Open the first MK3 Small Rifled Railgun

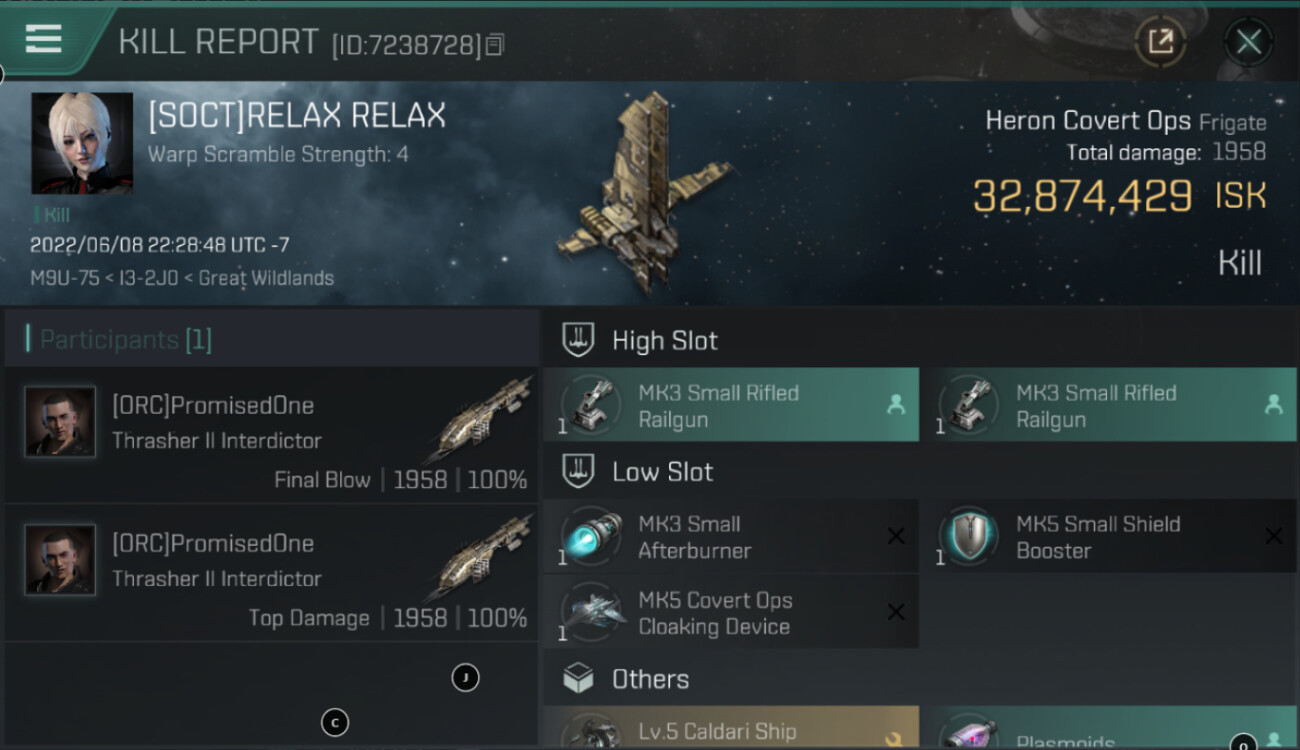(731, 405)
